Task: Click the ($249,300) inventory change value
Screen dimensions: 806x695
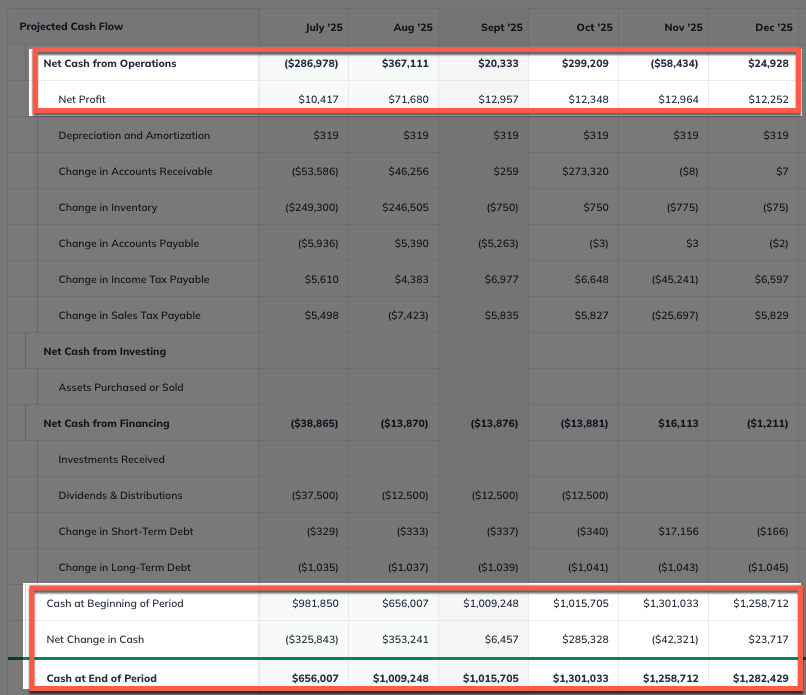Action: point(312,207)
